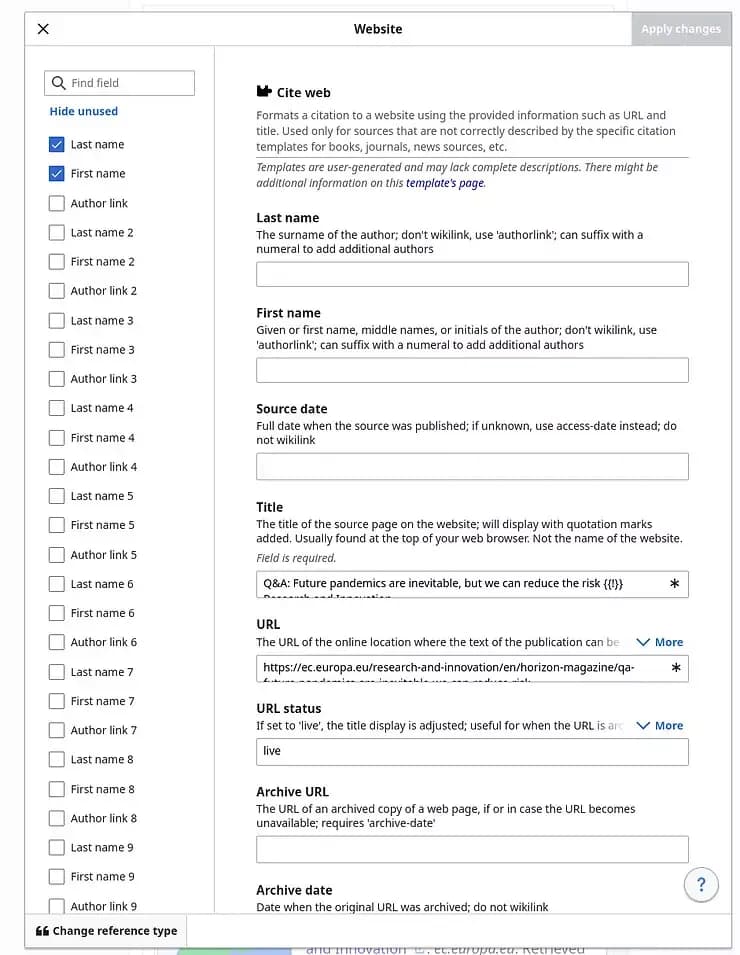Expand More options beside URL status

coord(660,725)
